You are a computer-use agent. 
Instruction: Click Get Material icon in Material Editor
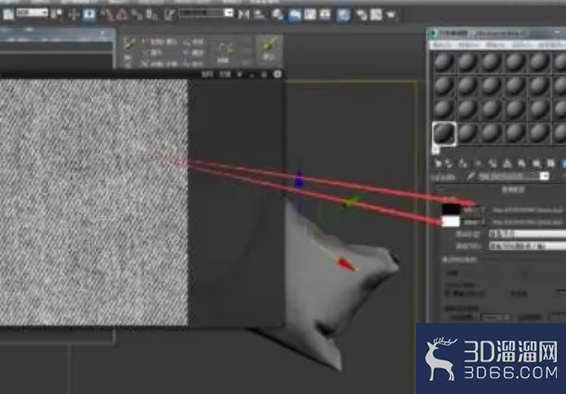pyautogui.click(x=438, y=164)
